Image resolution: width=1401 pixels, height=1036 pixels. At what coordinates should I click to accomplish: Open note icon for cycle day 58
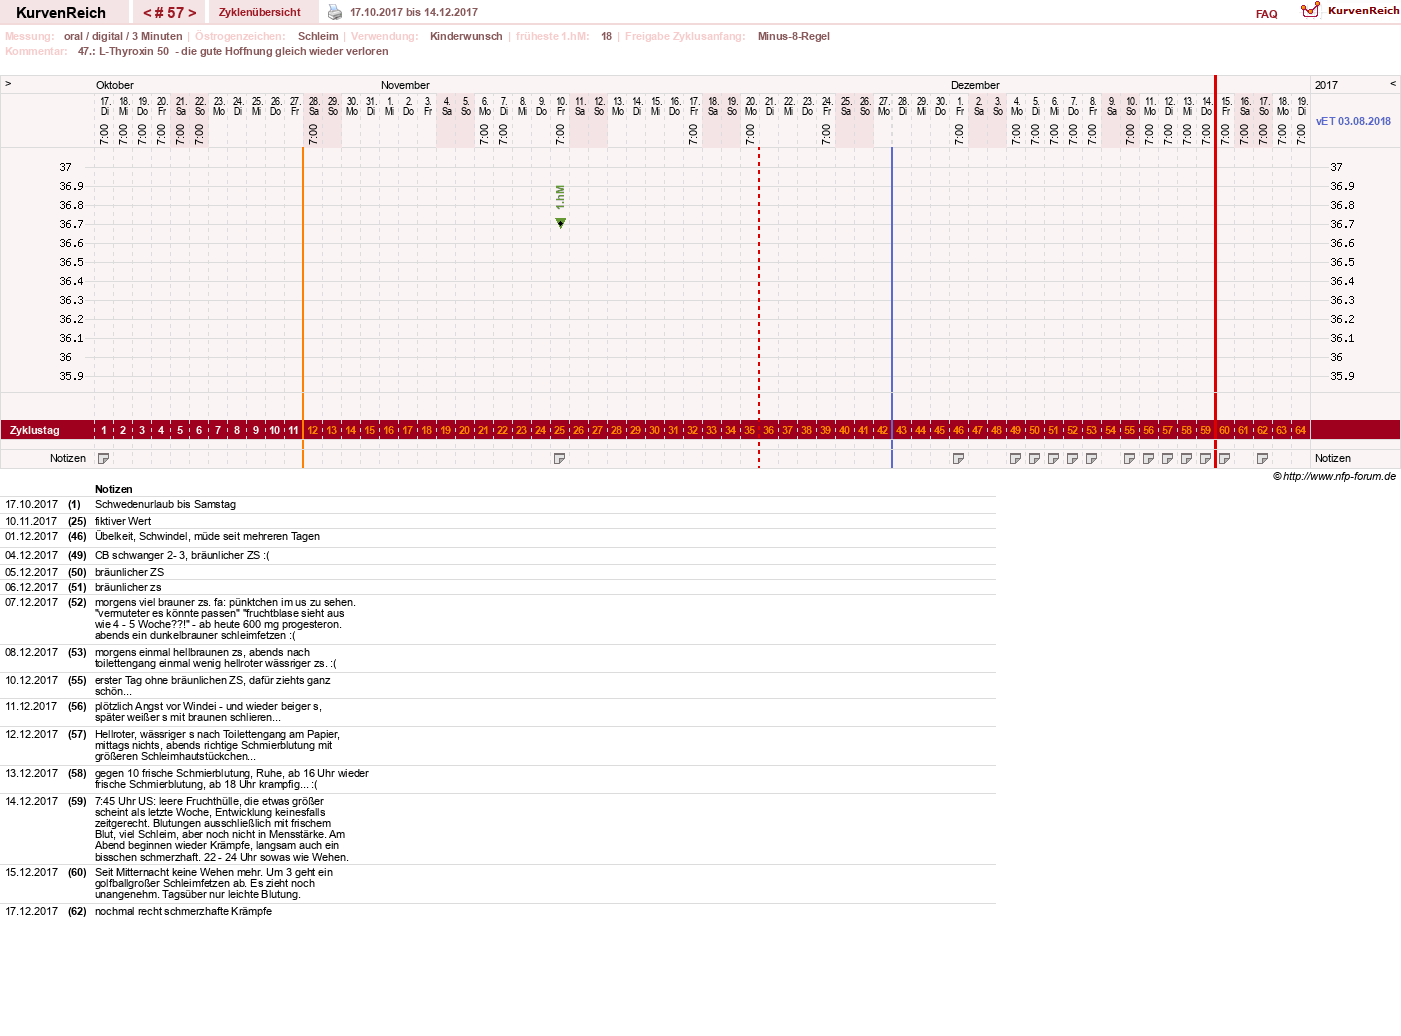(1187, 459)
